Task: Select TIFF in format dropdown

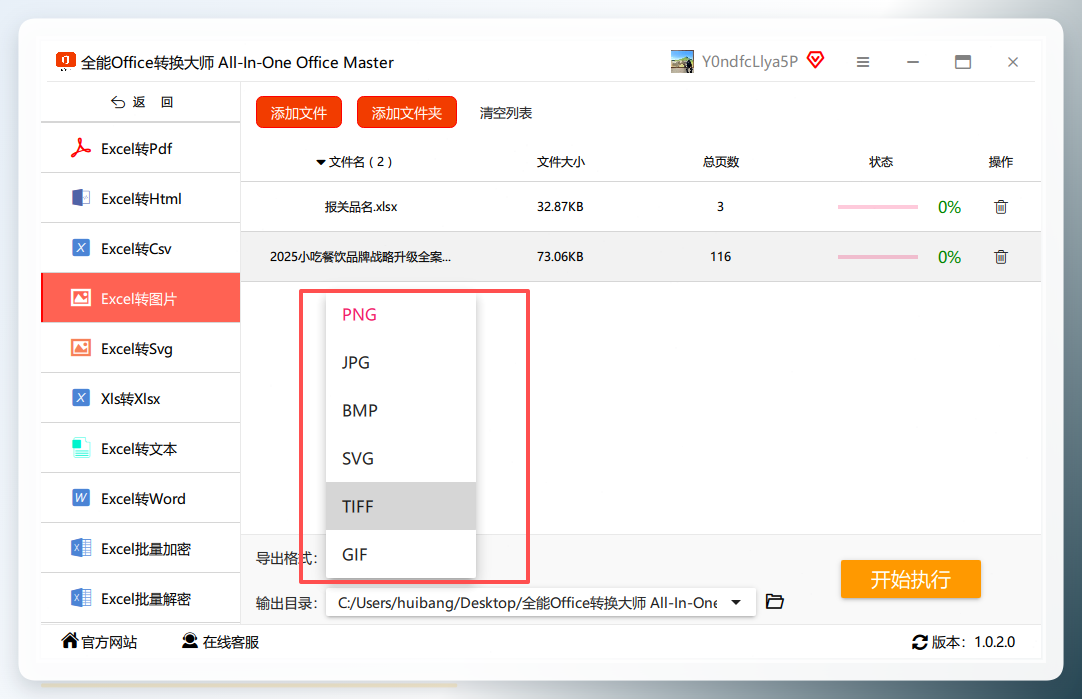Action: [400, 506]
